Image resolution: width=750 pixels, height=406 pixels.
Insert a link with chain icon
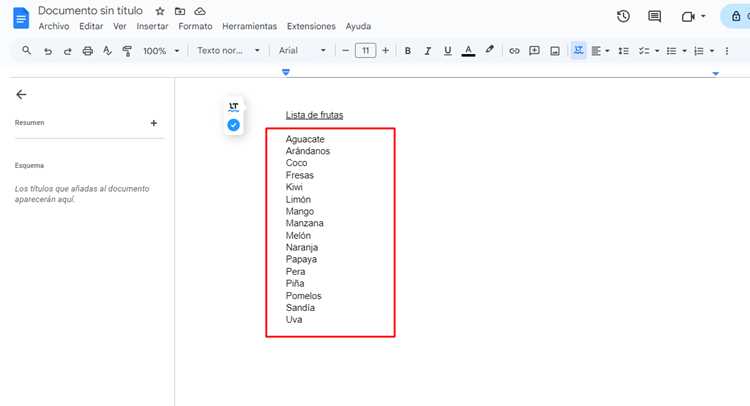514,51
